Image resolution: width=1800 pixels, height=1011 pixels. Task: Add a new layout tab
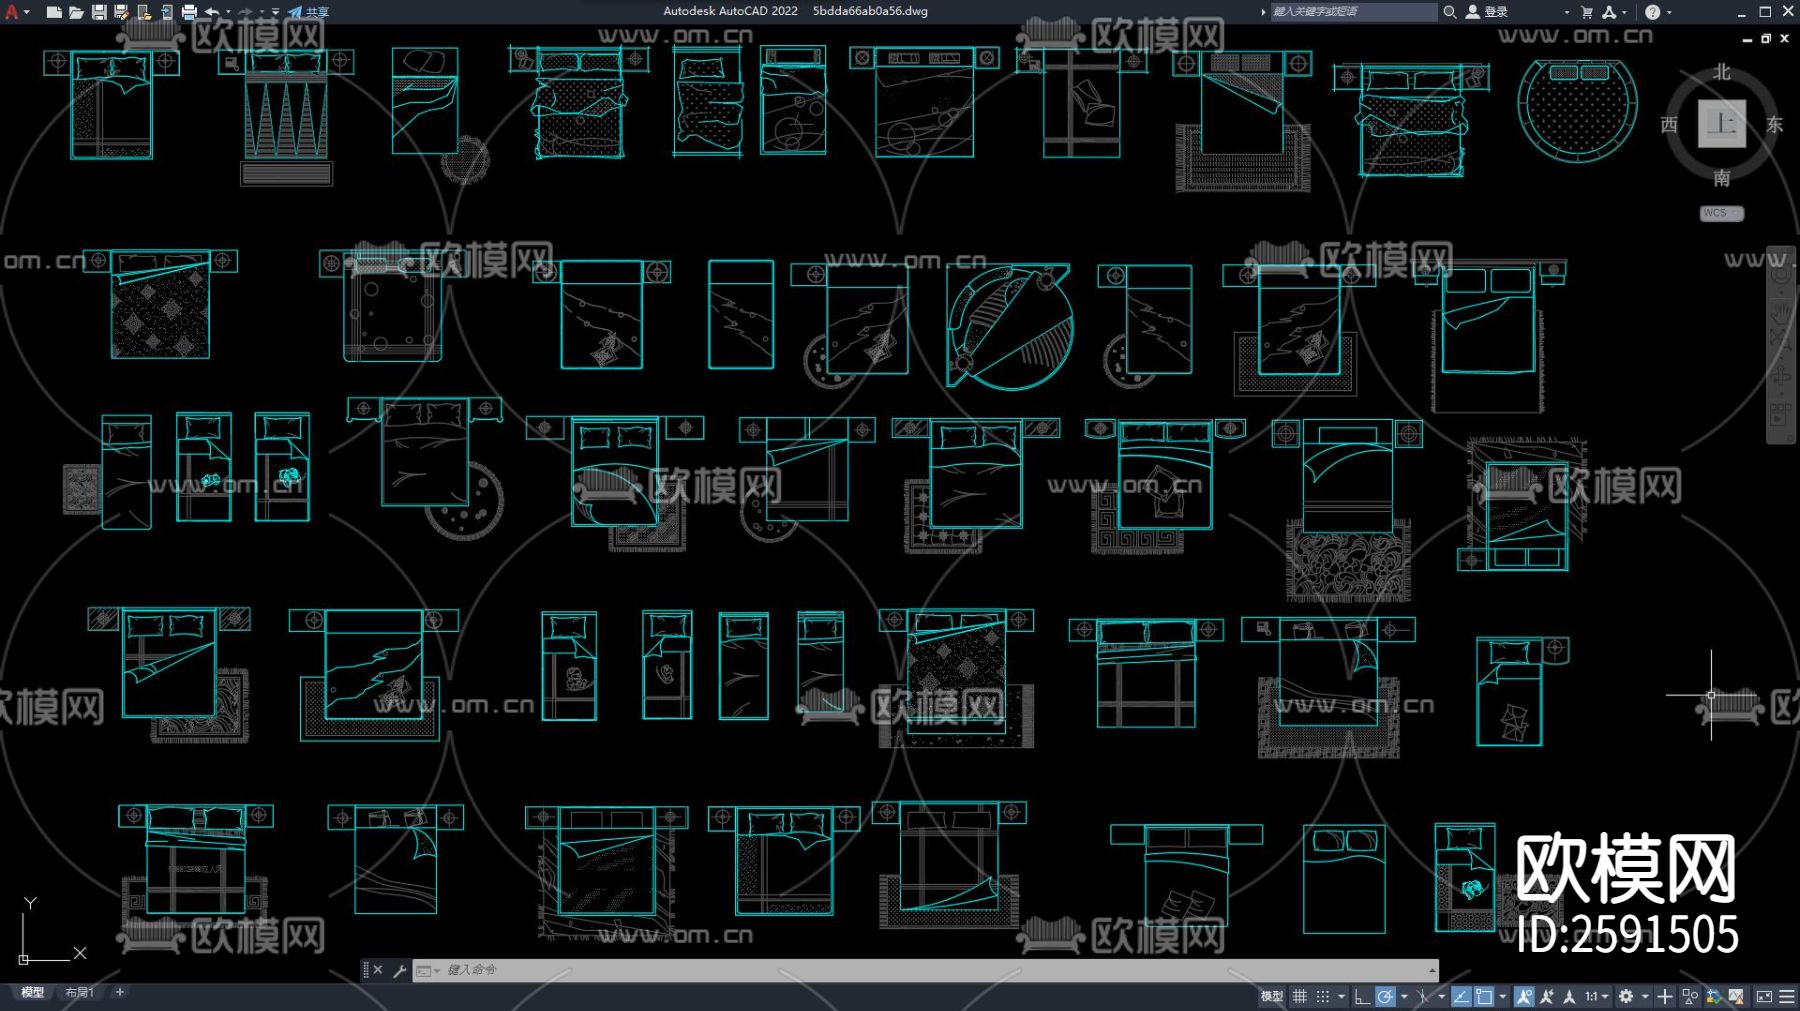[x=120, y=992]
